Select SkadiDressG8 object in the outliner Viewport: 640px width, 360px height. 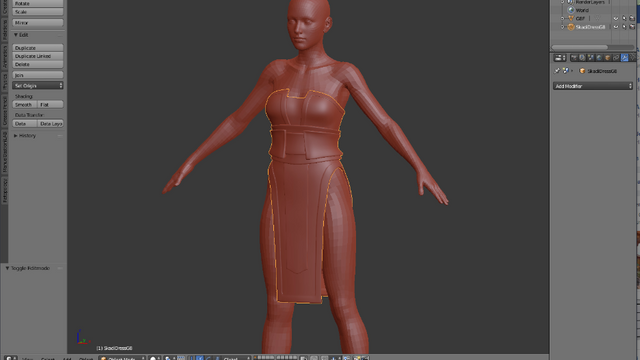point(590,27)
